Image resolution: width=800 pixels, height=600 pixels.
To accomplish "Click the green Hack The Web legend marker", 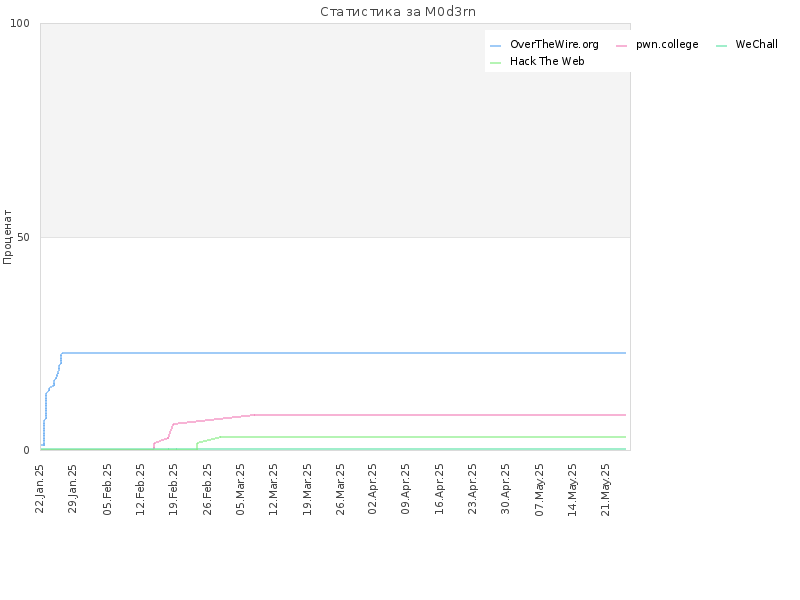I will (495, 63).
